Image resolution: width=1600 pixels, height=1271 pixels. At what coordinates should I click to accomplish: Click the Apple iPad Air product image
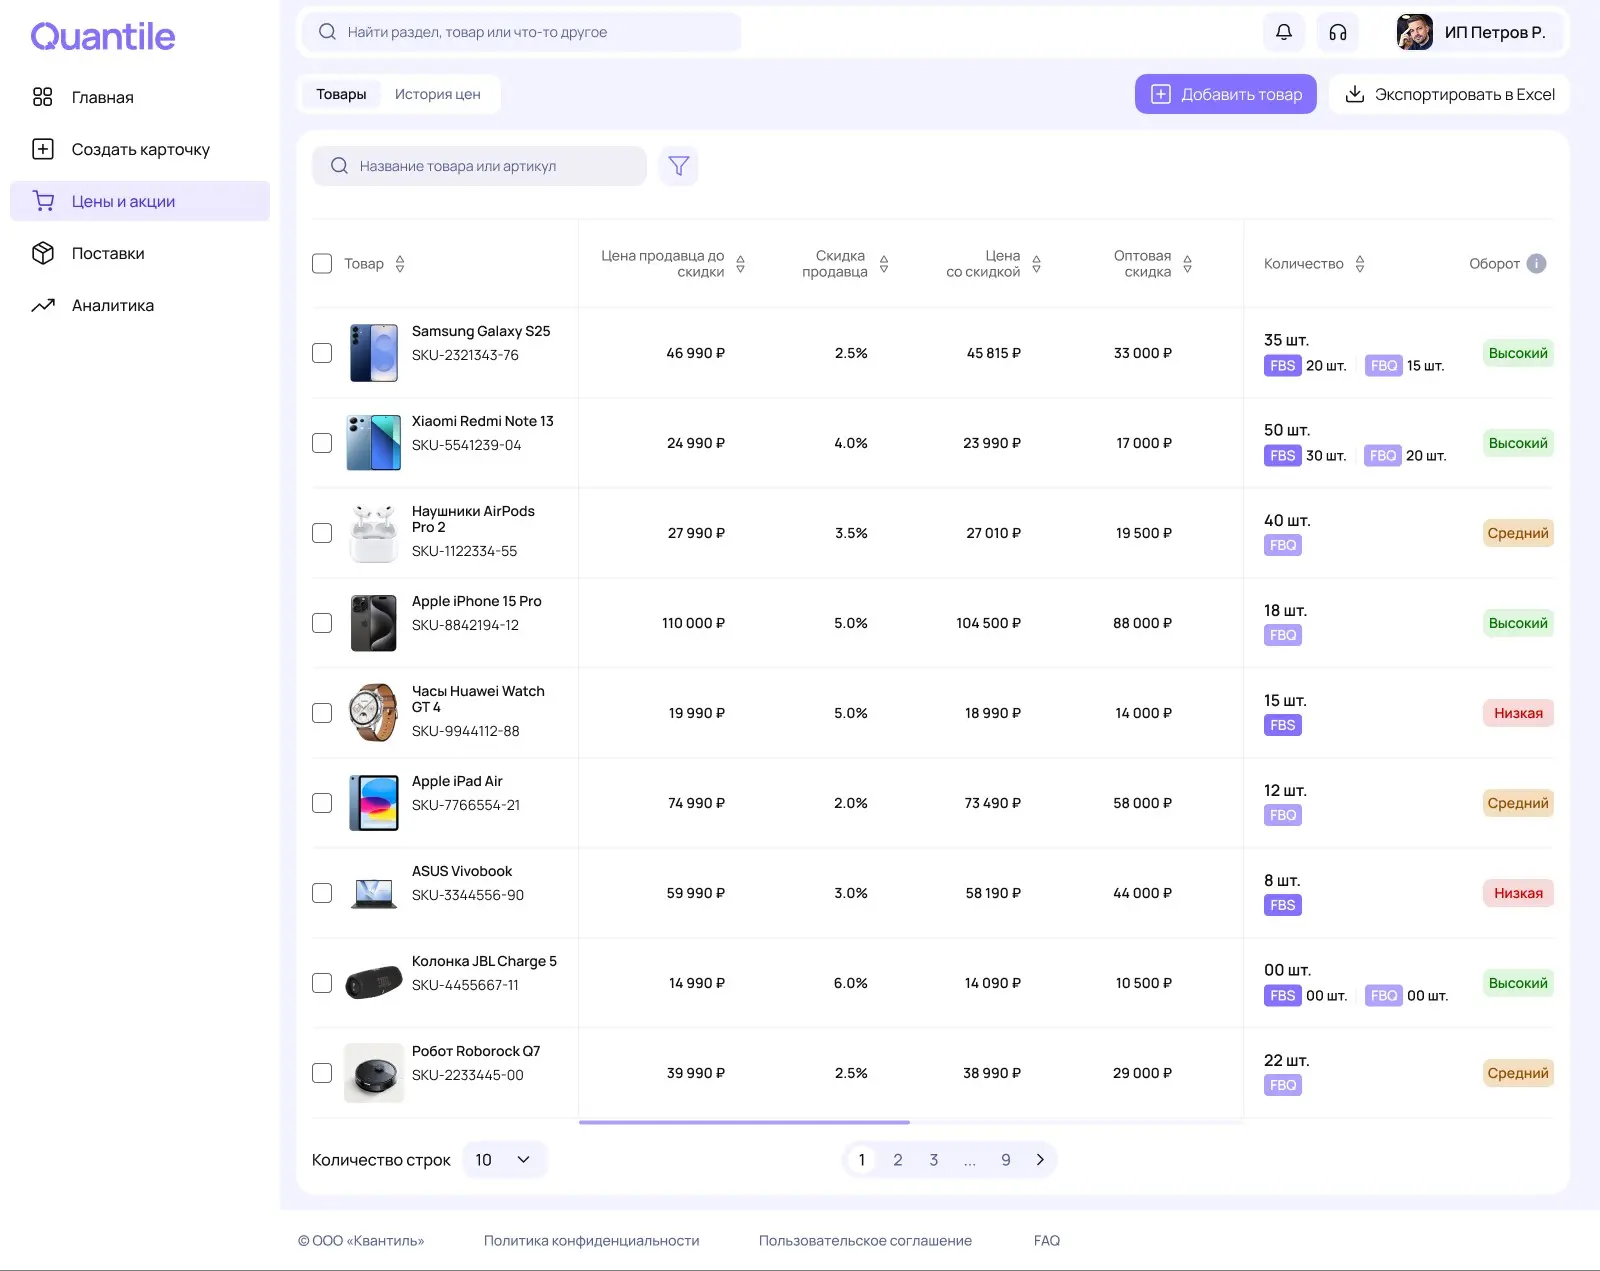coord(374,803)
